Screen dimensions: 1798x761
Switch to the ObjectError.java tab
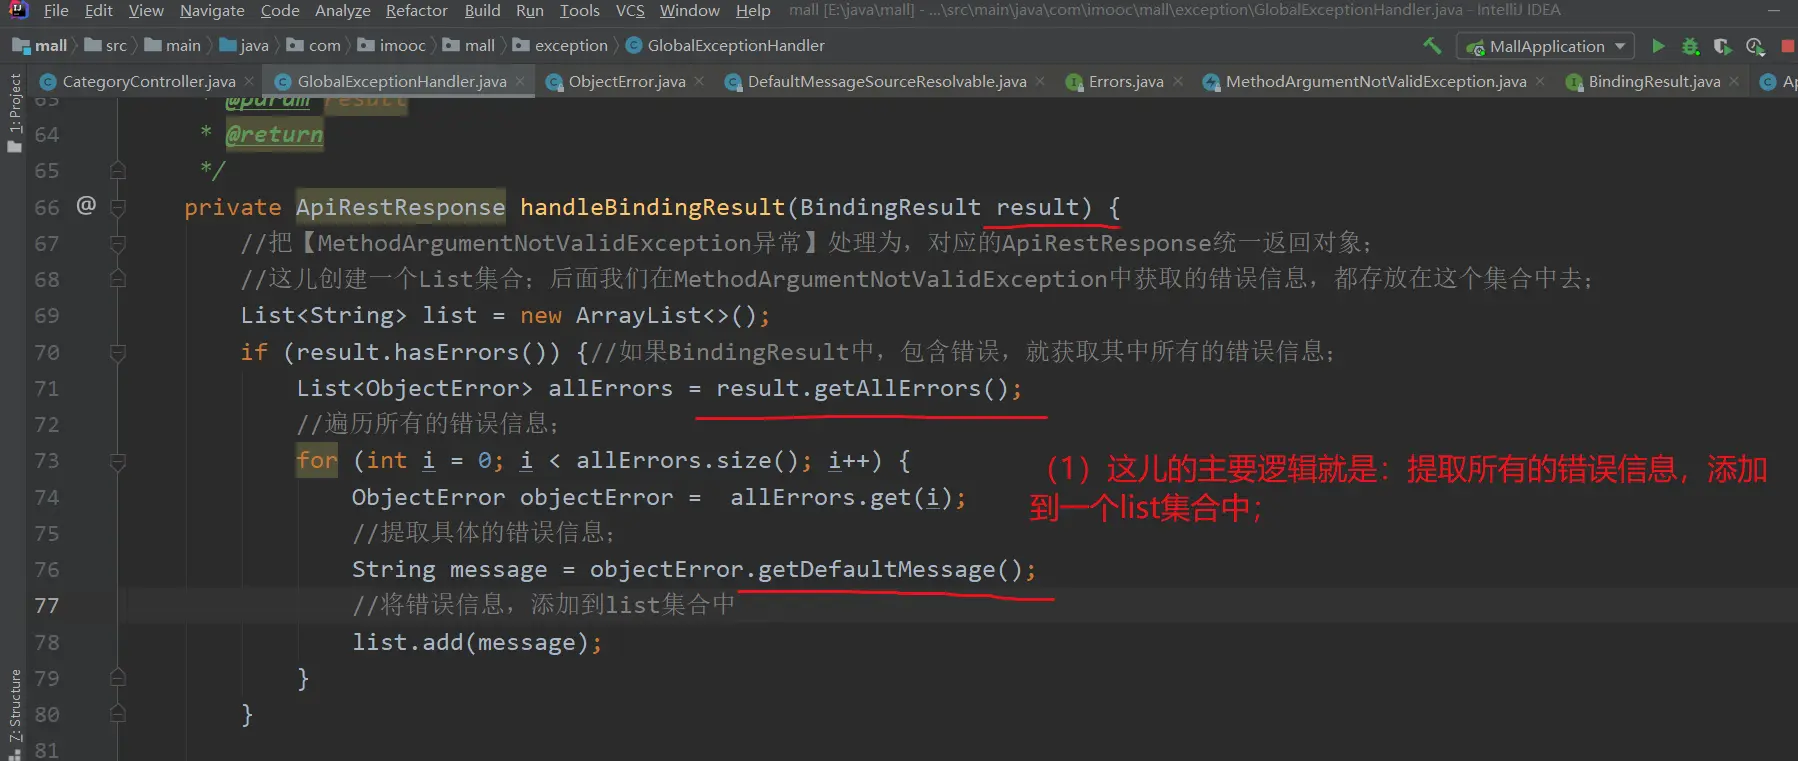[x=627, y=82]
